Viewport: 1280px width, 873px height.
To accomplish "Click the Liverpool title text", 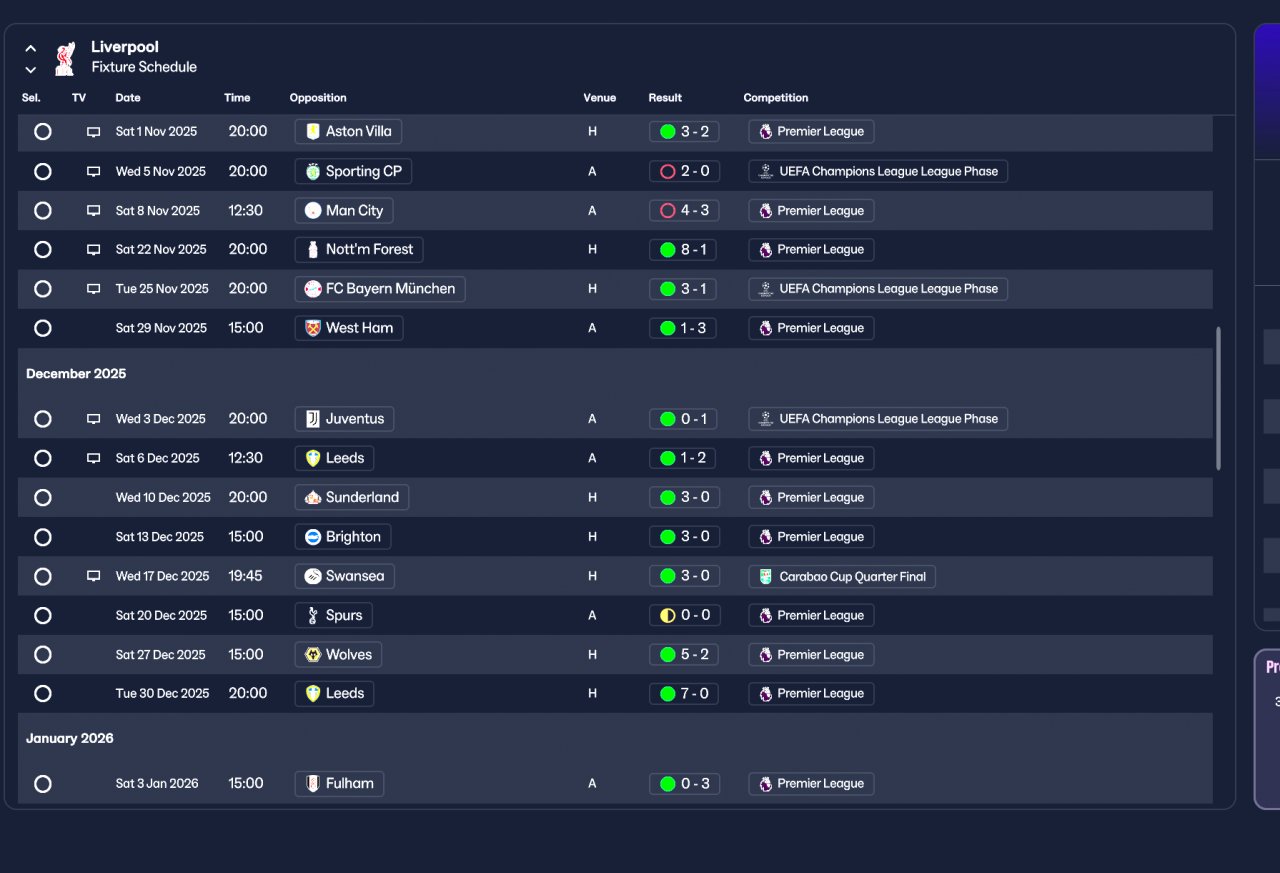I will 125,47.
